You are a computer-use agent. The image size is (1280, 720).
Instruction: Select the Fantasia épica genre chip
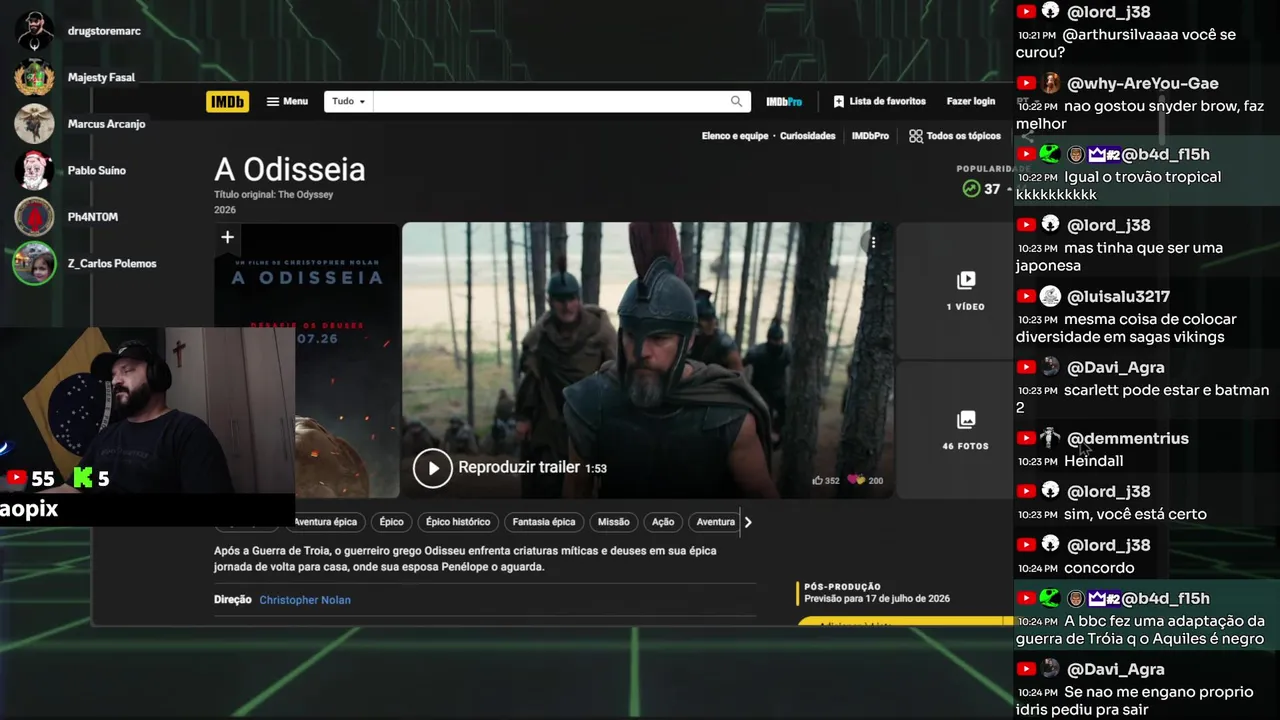[544, 522]
